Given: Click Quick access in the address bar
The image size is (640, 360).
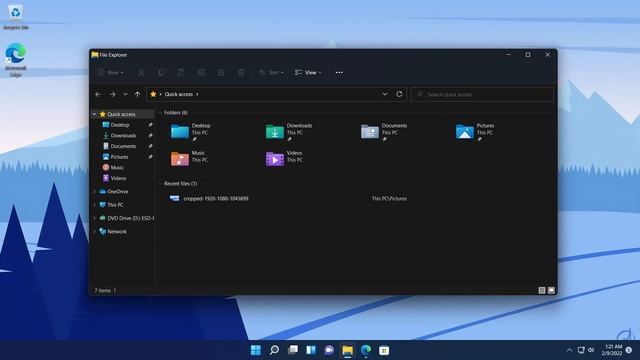Looking at the screenshot, I should (178, 94).
